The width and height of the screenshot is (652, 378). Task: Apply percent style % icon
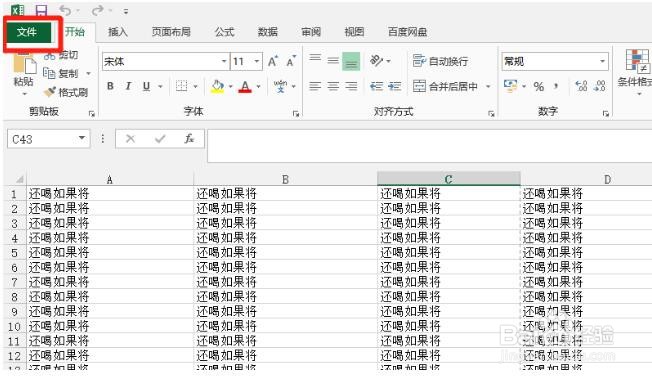pos(539,86)
